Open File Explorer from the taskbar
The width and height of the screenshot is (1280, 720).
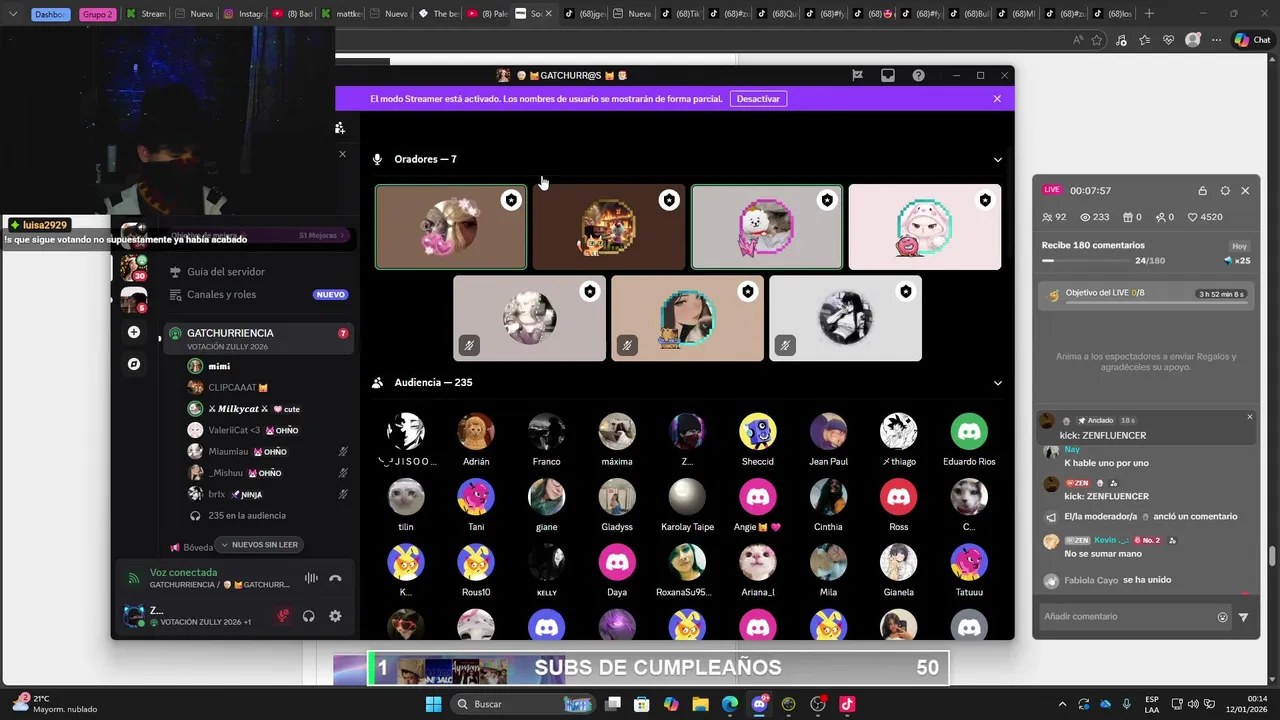click(x=700, y=704)
